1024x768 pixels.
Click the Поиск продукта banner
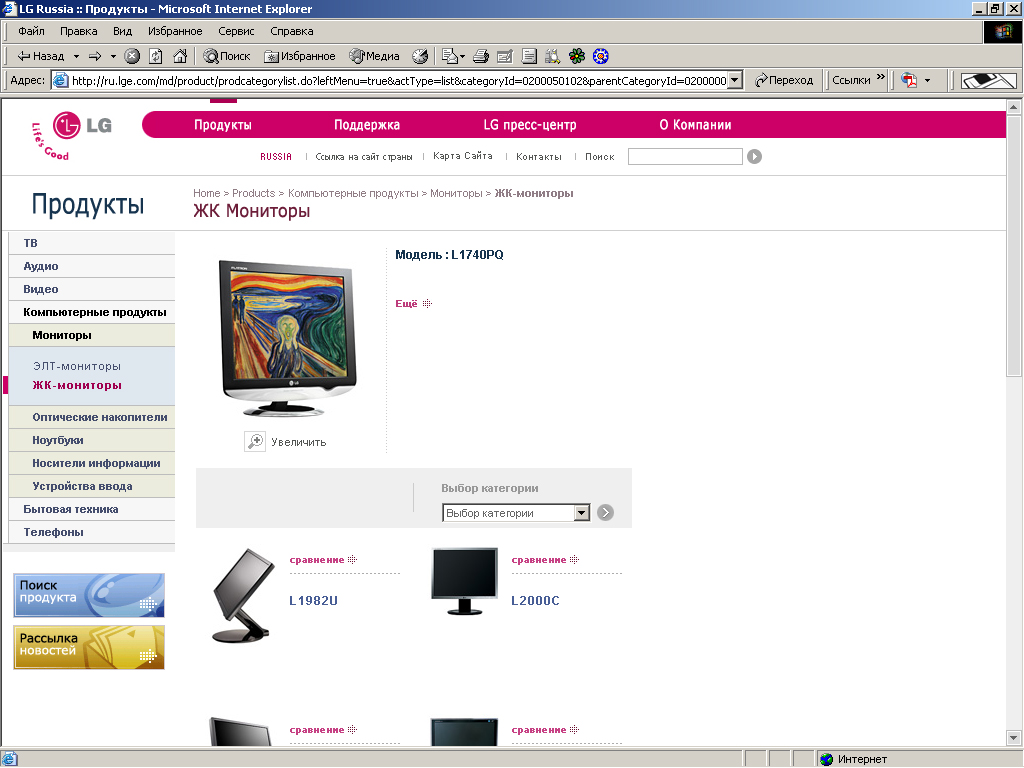pos(89,595)
